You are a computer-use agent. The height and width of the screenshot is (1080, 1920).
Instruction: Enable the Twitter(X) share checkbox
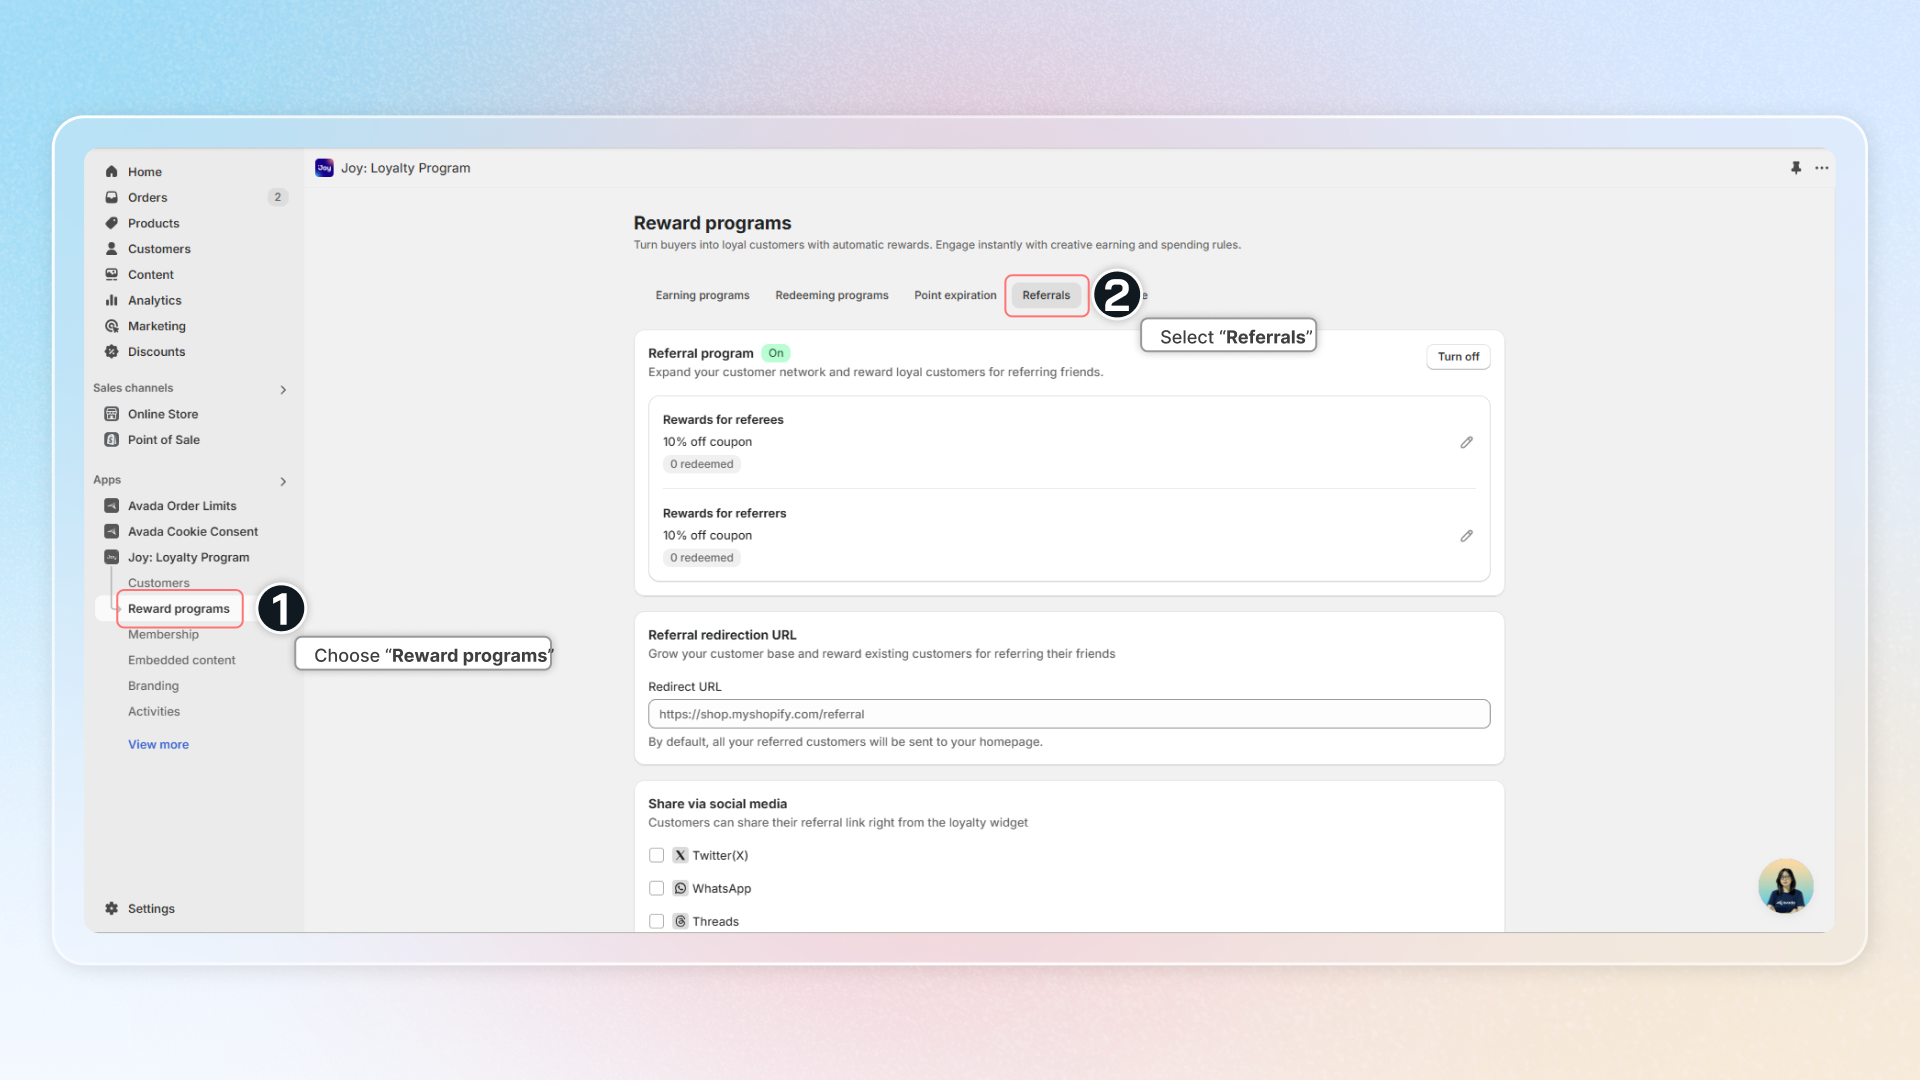[x=656, y=855]
